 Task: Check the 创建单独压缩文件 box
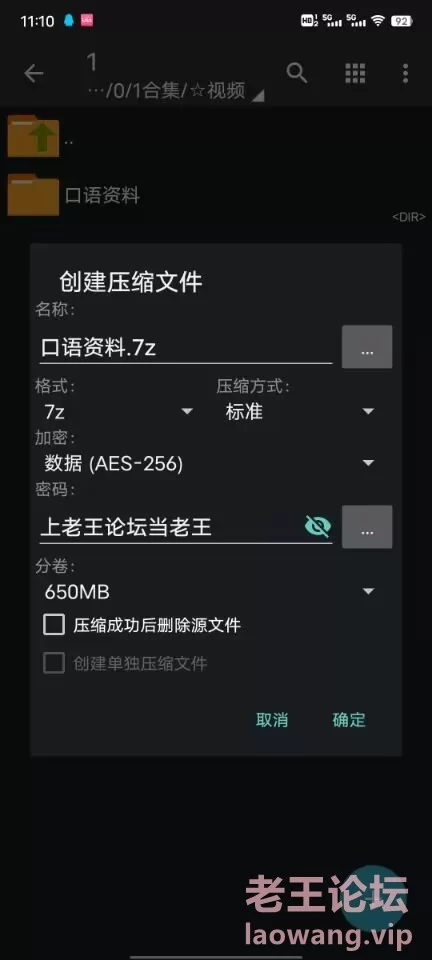(54, 663)
